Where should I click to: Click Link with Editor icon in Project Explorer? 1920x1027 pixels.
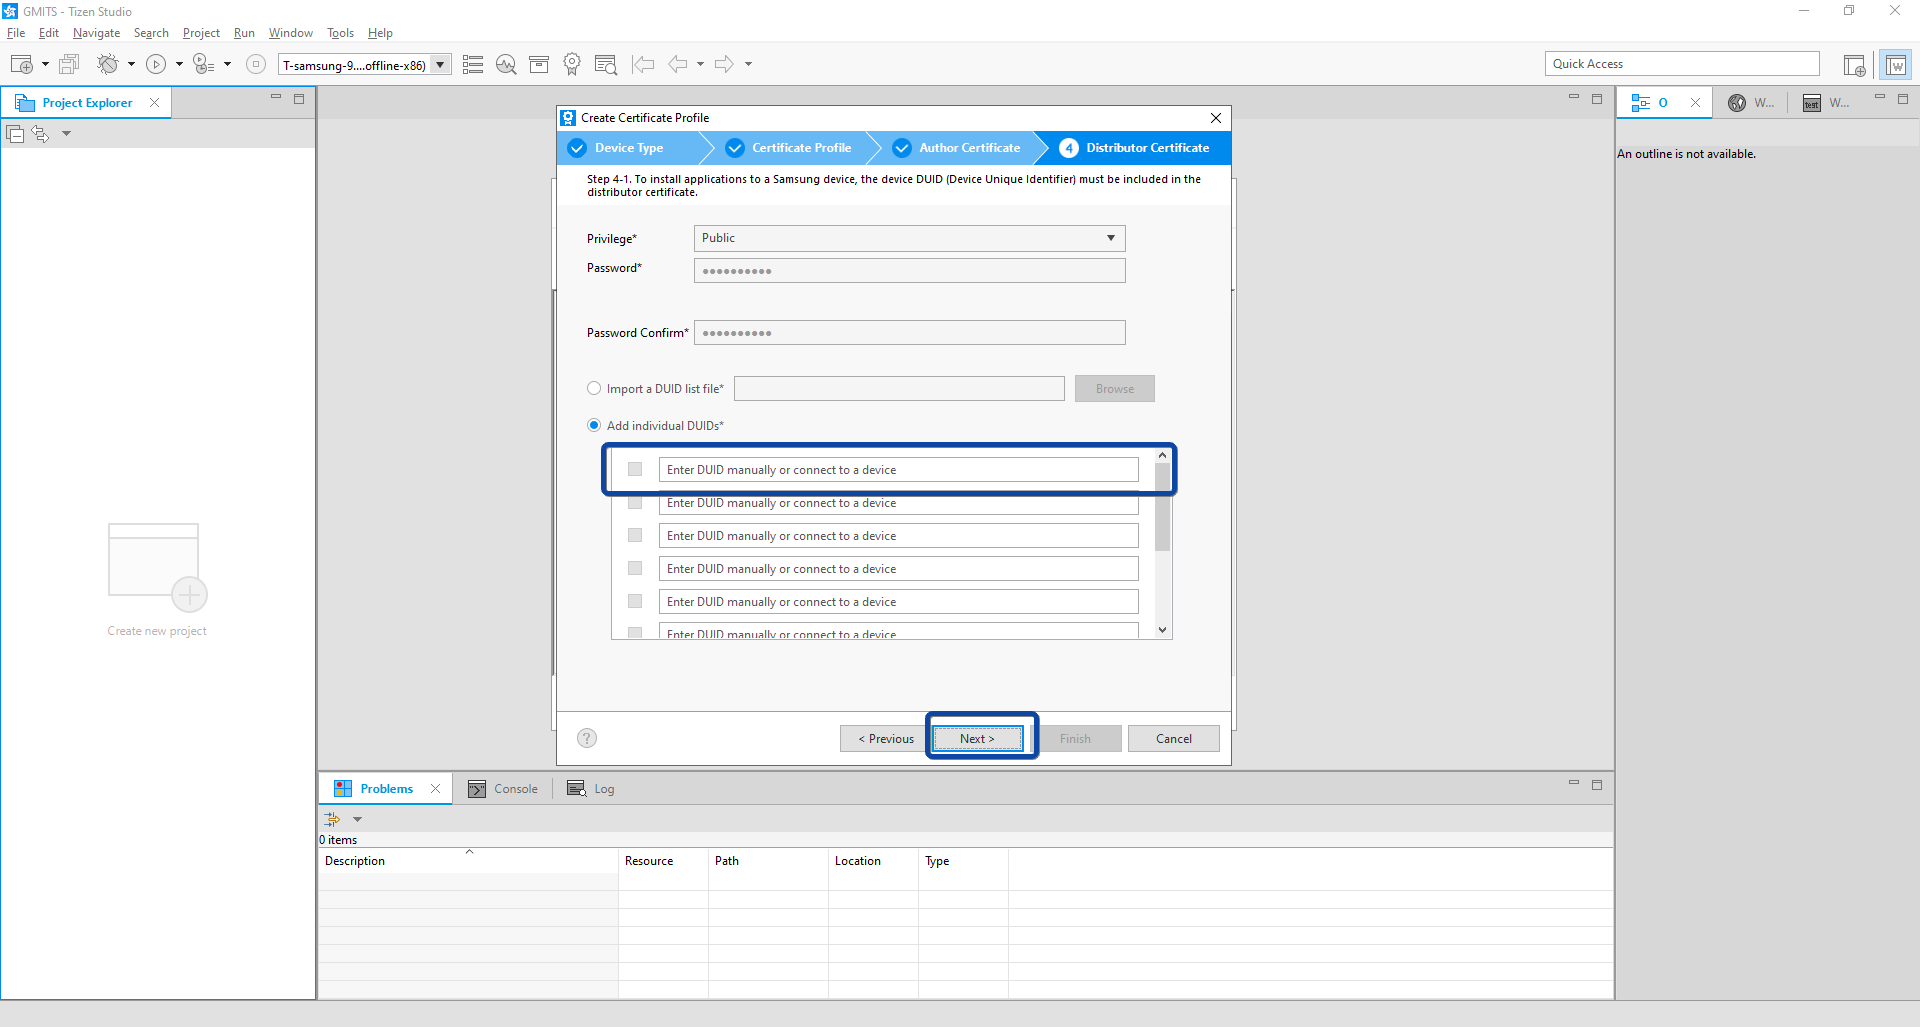[x=40, y=133]
